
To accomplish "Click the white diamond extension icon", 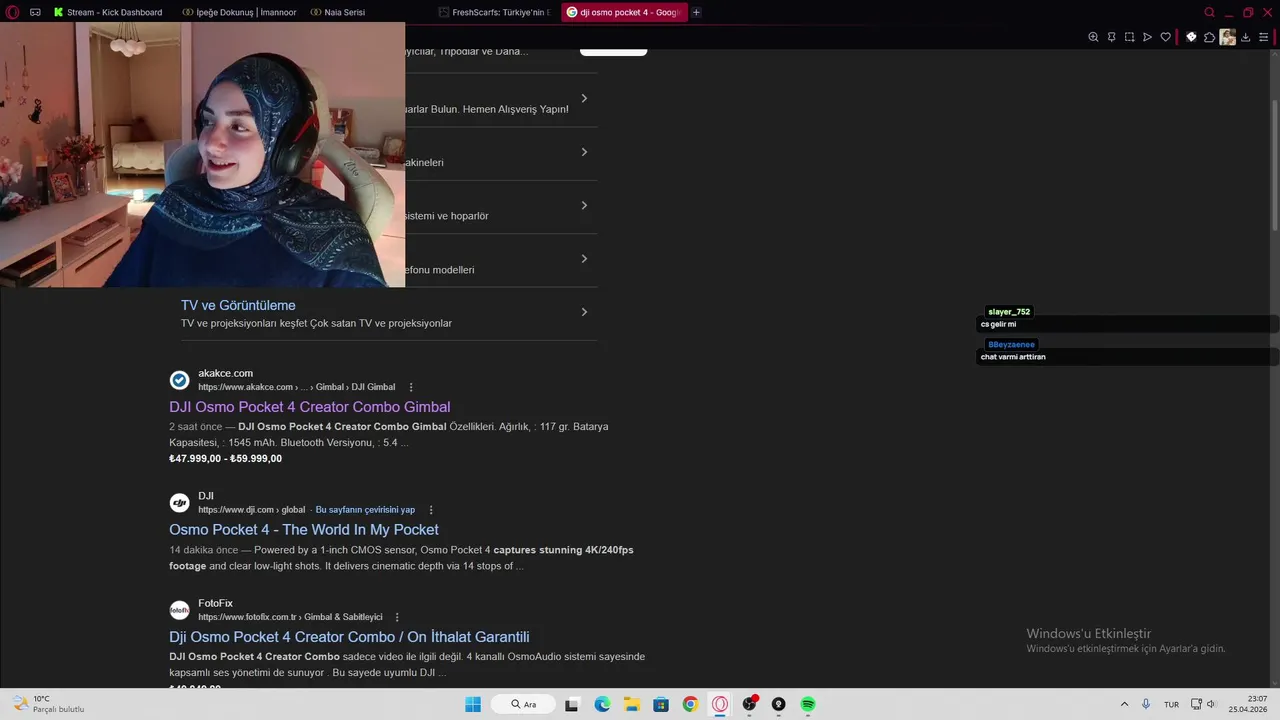I will pos(1191,37).
